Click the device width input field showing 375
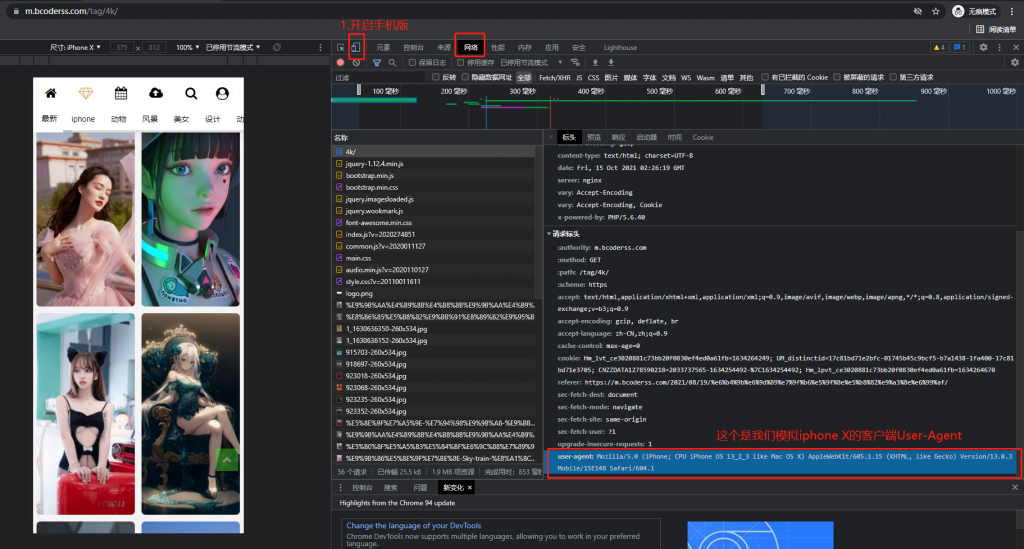Viewport: 1024px width, 549px height. (x=122, y=47)
